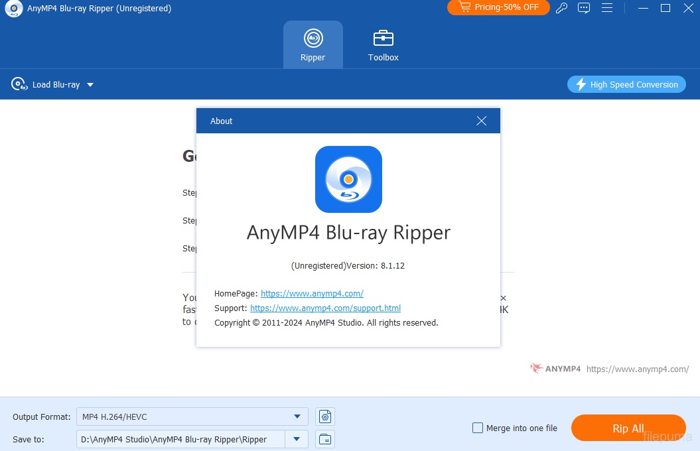Click the AnyMP4 Blu-ray Ripper title in About
This screenshot has width=700, height=451.
coord(348,233)
